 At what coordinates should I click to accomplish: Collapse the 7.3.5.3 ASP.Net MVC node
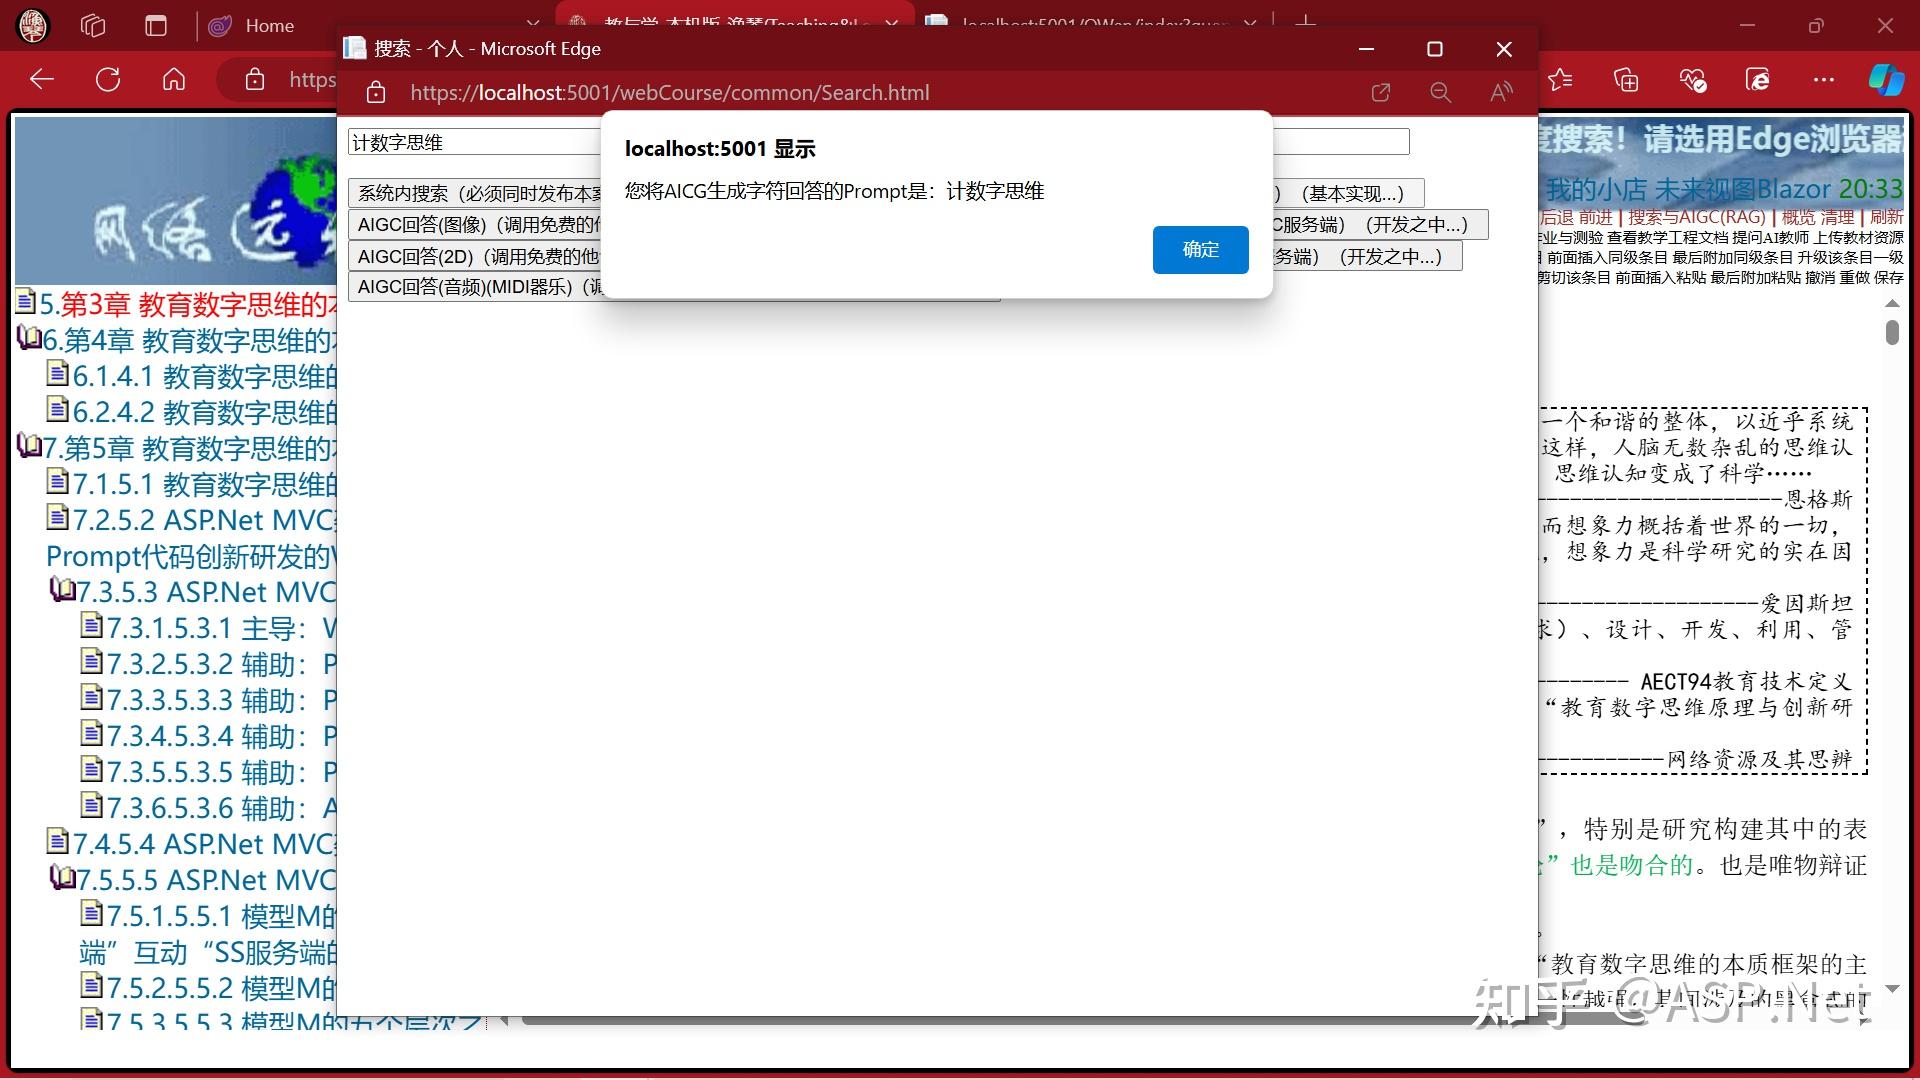coord(62,590)
